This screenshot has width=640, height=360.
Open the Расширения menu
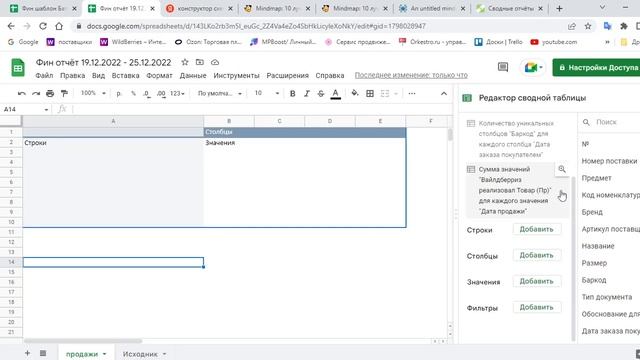(x=287, y=76)
